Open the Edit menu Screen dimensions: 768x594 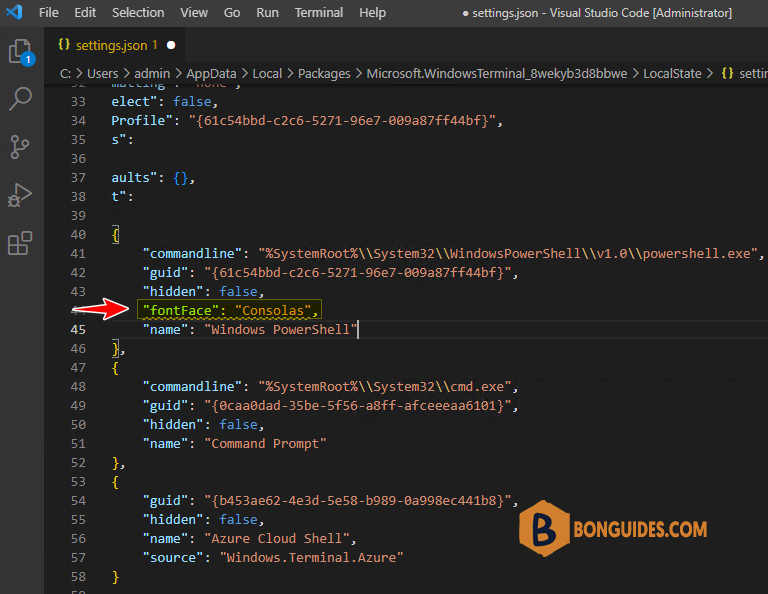coord(85,13)
